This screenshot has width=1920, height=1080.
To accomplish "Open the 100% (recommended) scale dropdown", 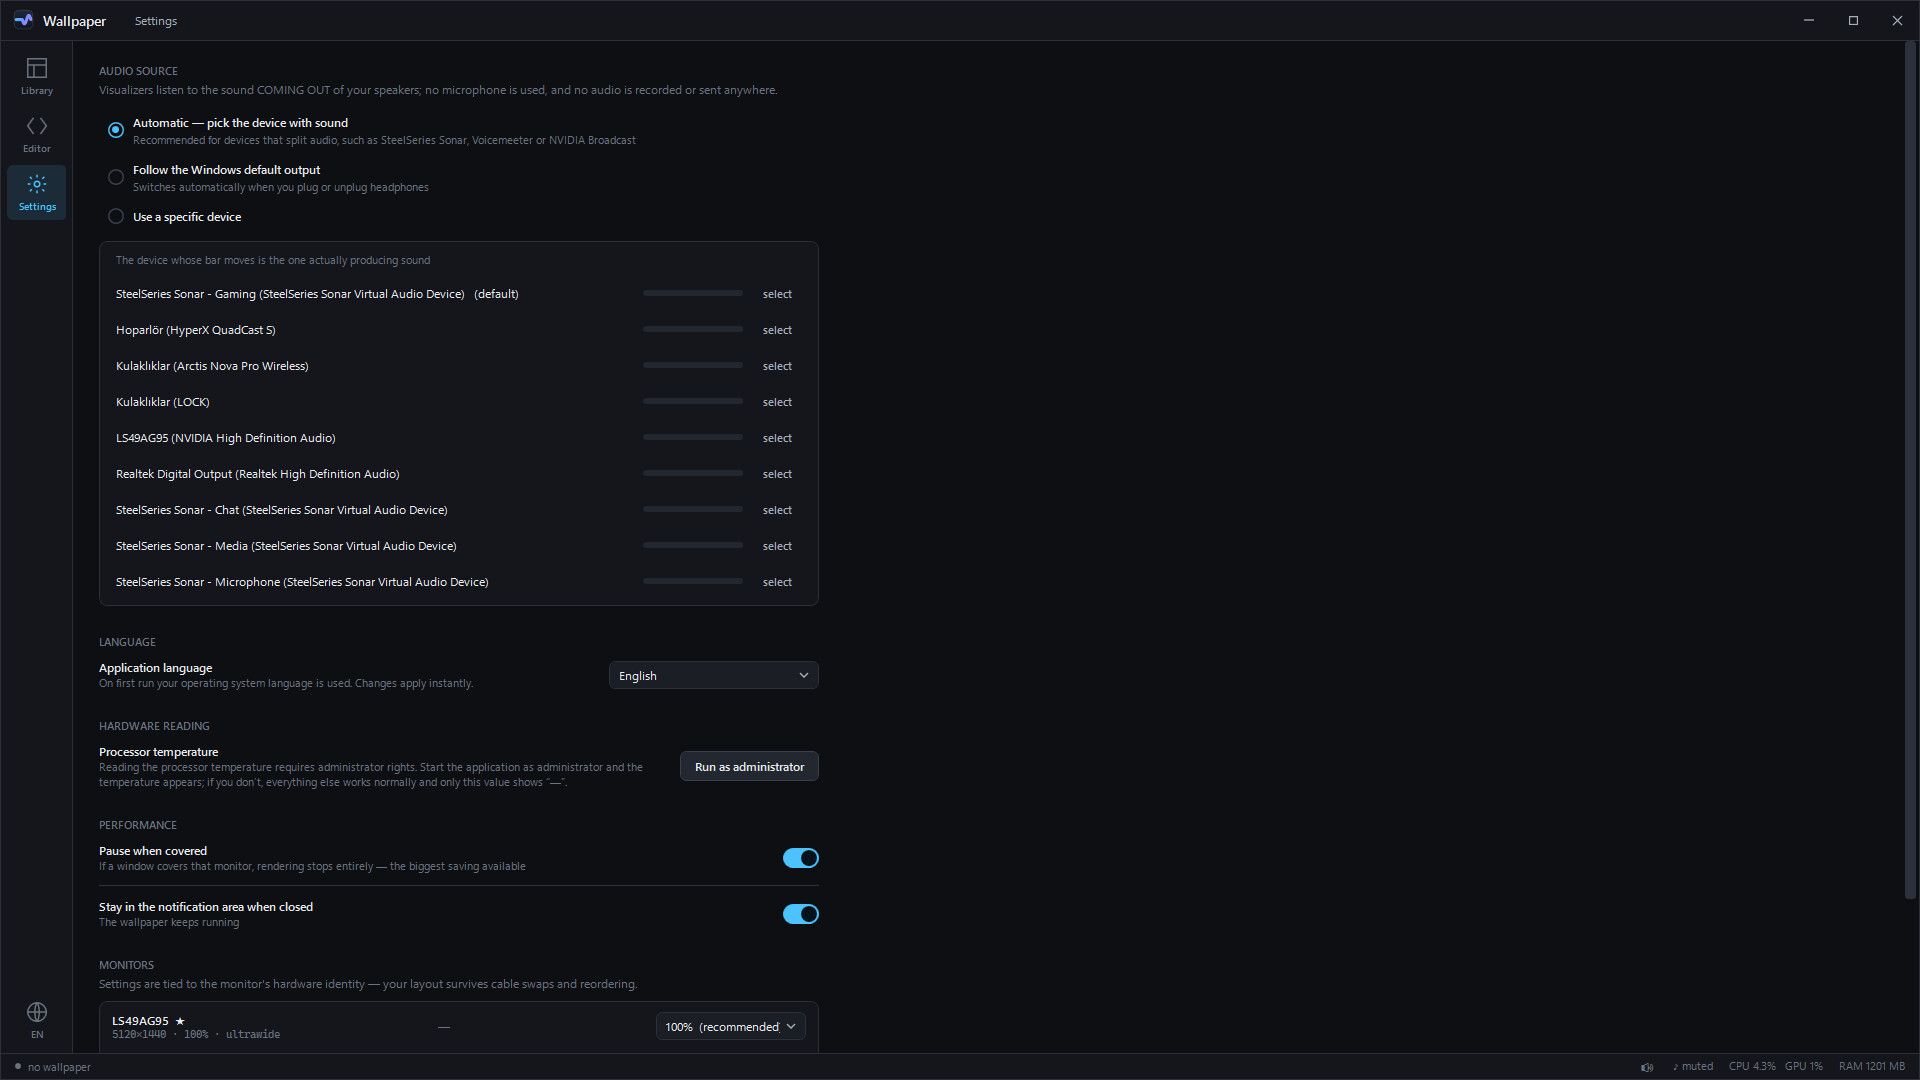I will pos(730,1027).
